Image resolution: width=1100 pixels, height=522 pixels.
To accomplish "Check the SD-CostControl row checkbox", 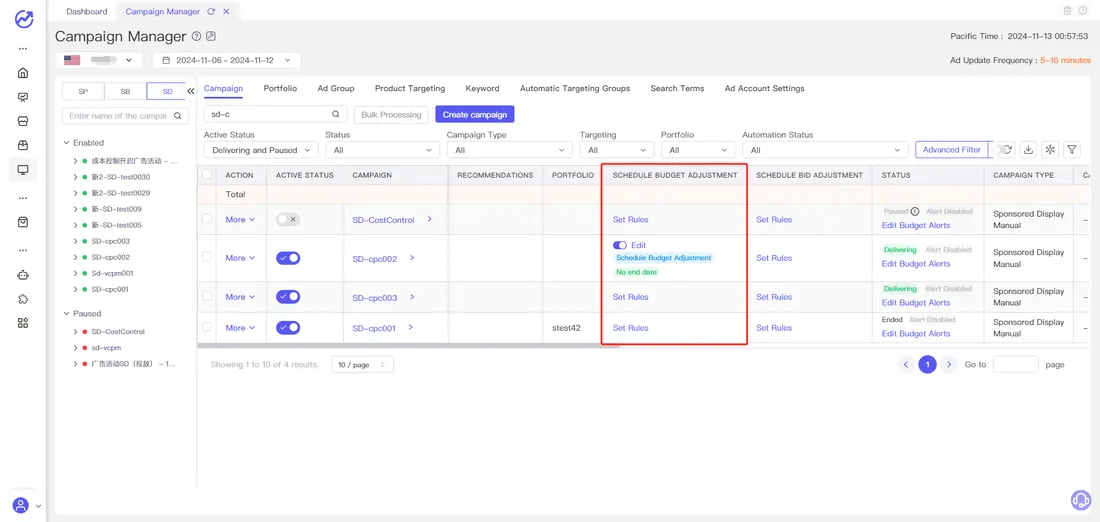I will tap(207, 219).
